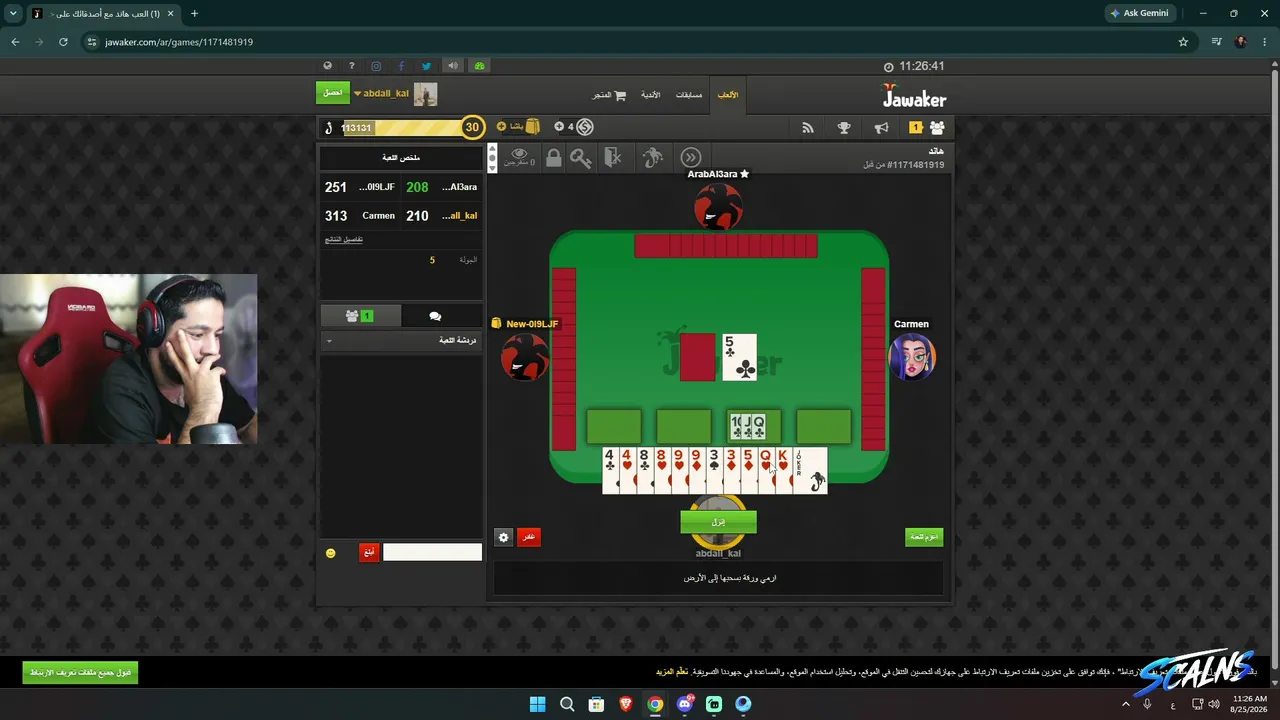Click the XP level progress bar

click(x=403, y=128)
